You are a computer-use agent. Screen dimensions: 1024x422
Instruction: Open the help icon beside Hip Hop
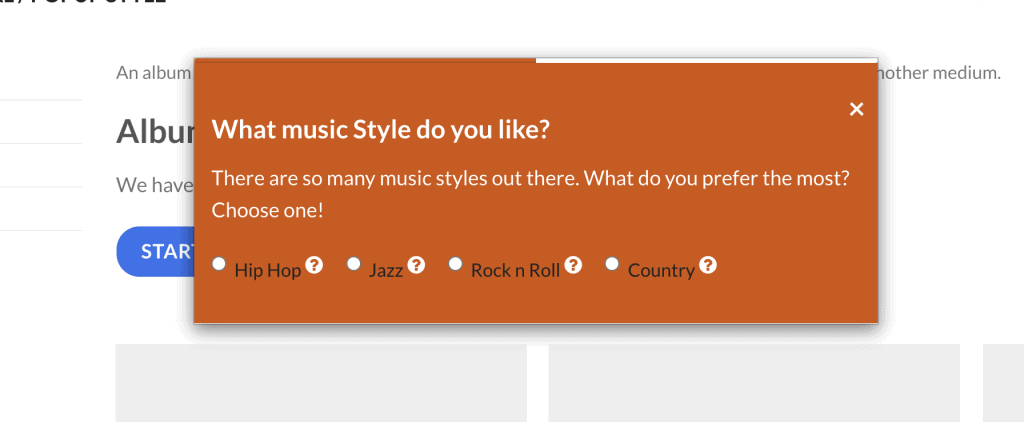pyautogui.click(x=314, y=265)
